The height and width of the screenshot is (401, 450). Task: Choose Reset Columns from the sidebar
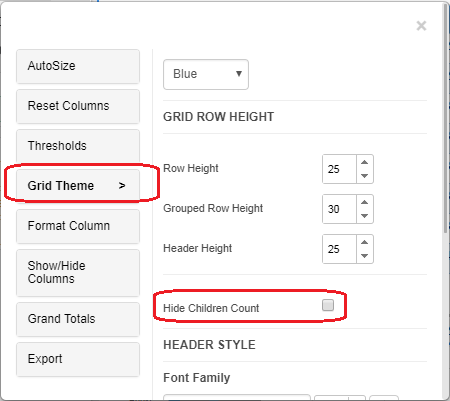click(x=78, y=106)
